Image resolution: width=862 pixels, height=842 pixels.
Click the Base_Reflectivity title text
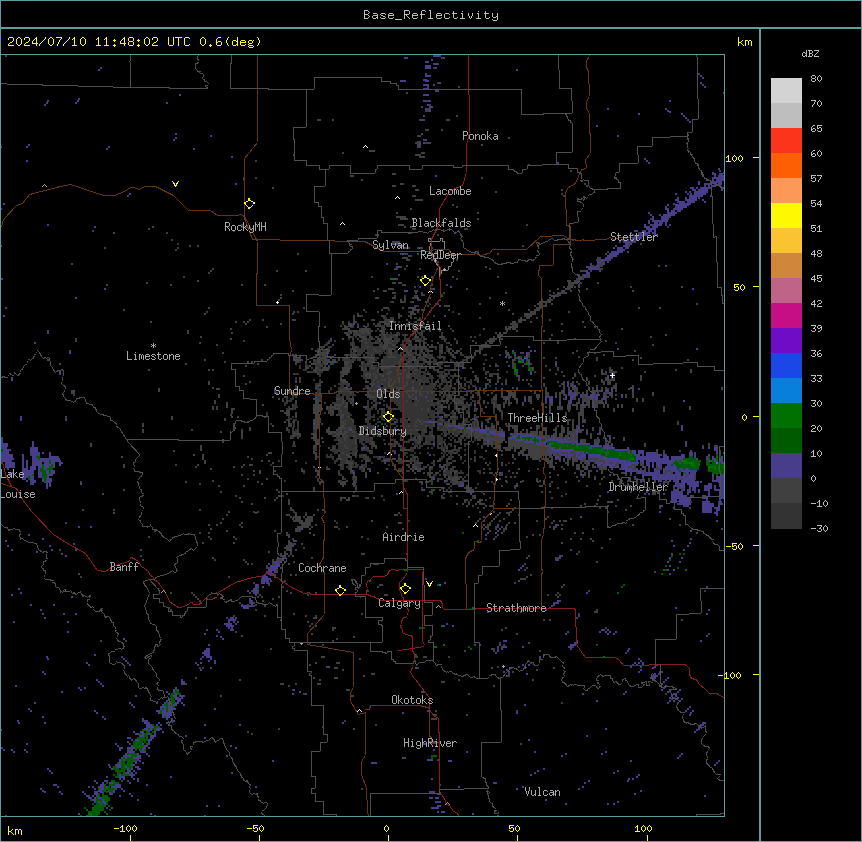point(431,15)
